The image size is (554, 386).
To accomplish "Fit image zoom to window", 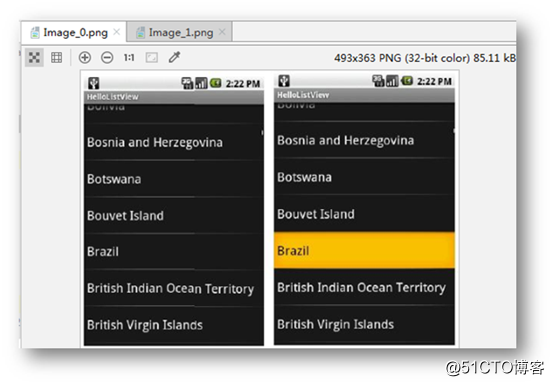I will 152,57.
